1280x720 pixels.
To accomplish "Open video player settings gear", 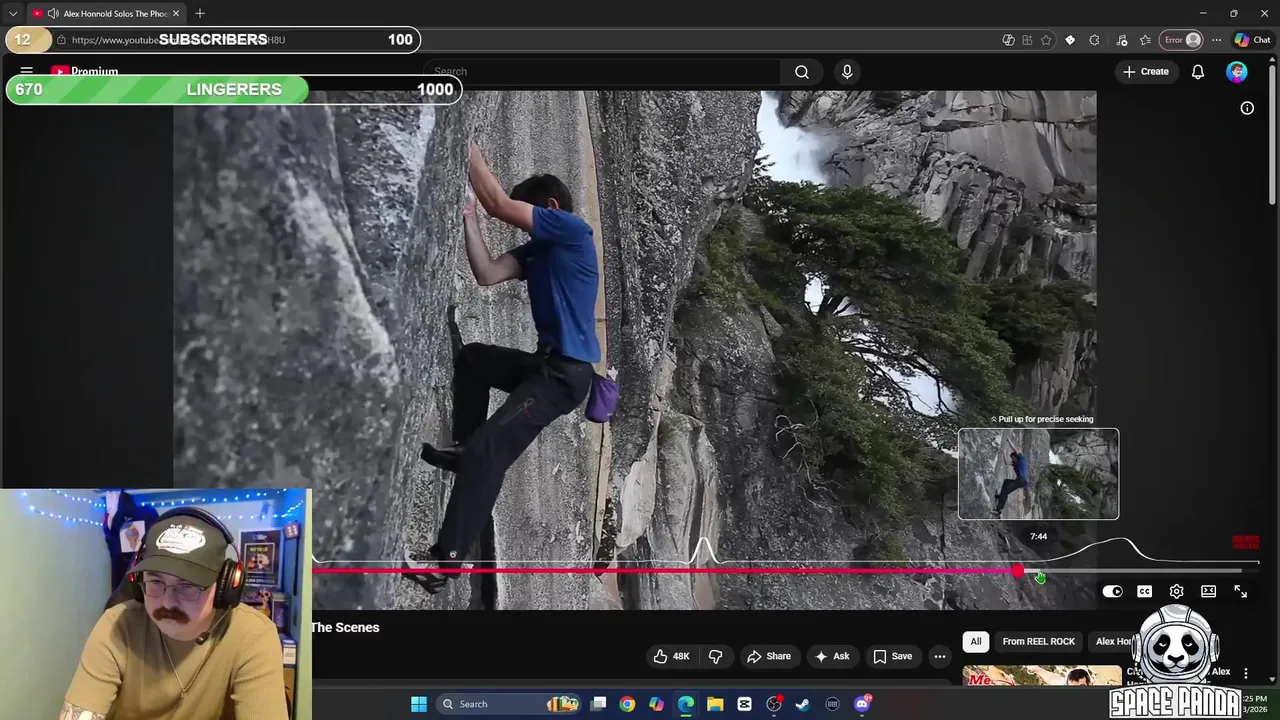I will point(1176,591).
